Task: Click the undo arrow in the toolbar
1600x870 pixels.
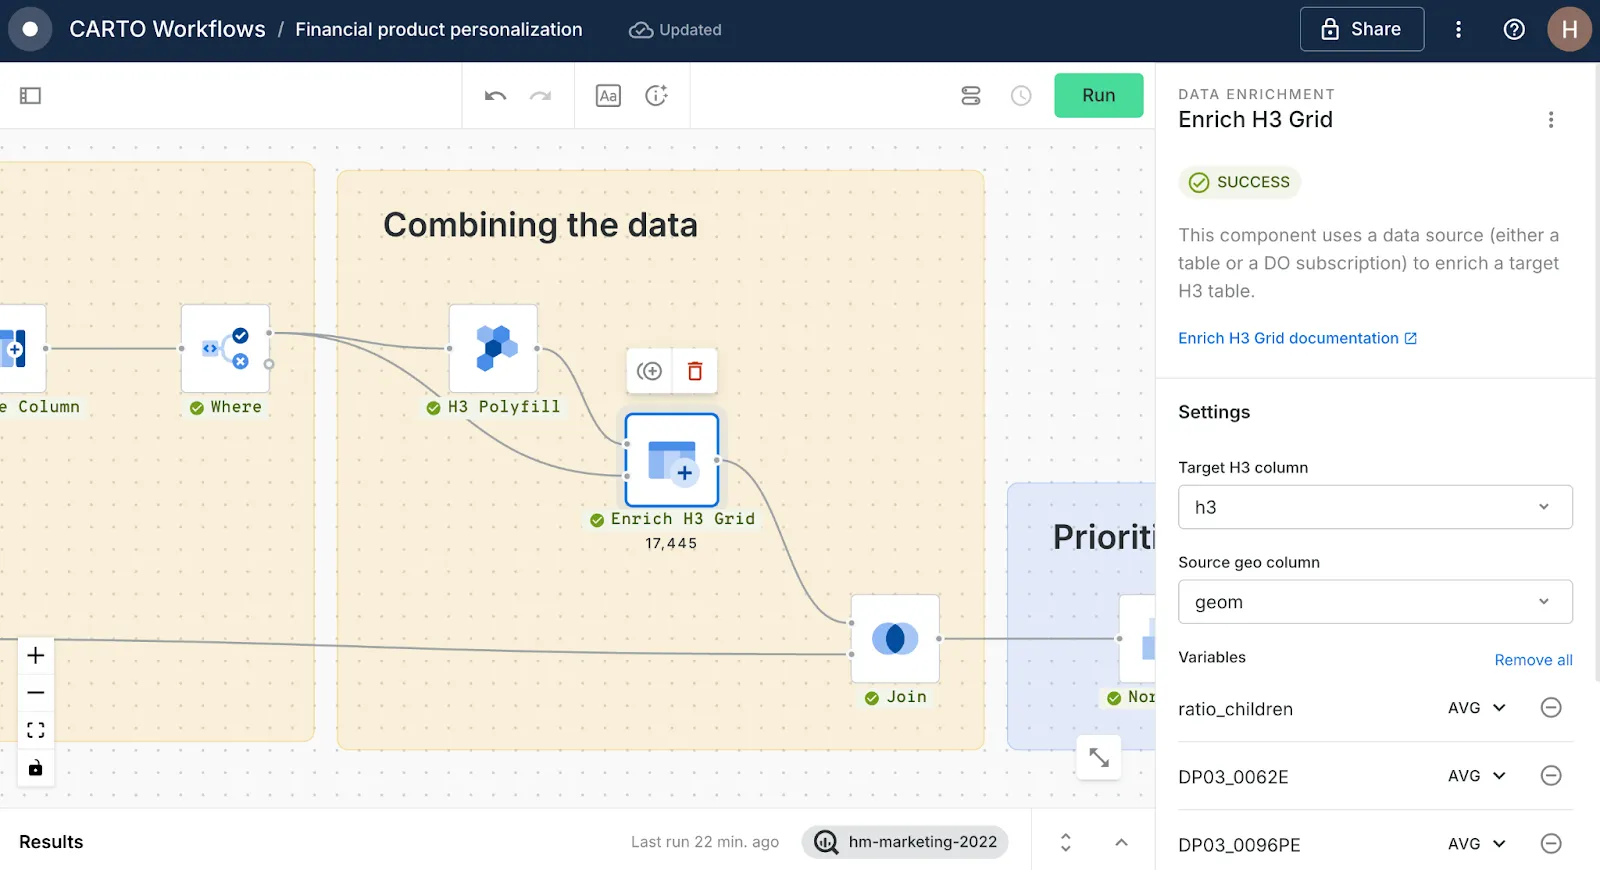Action: pos(495,96)
